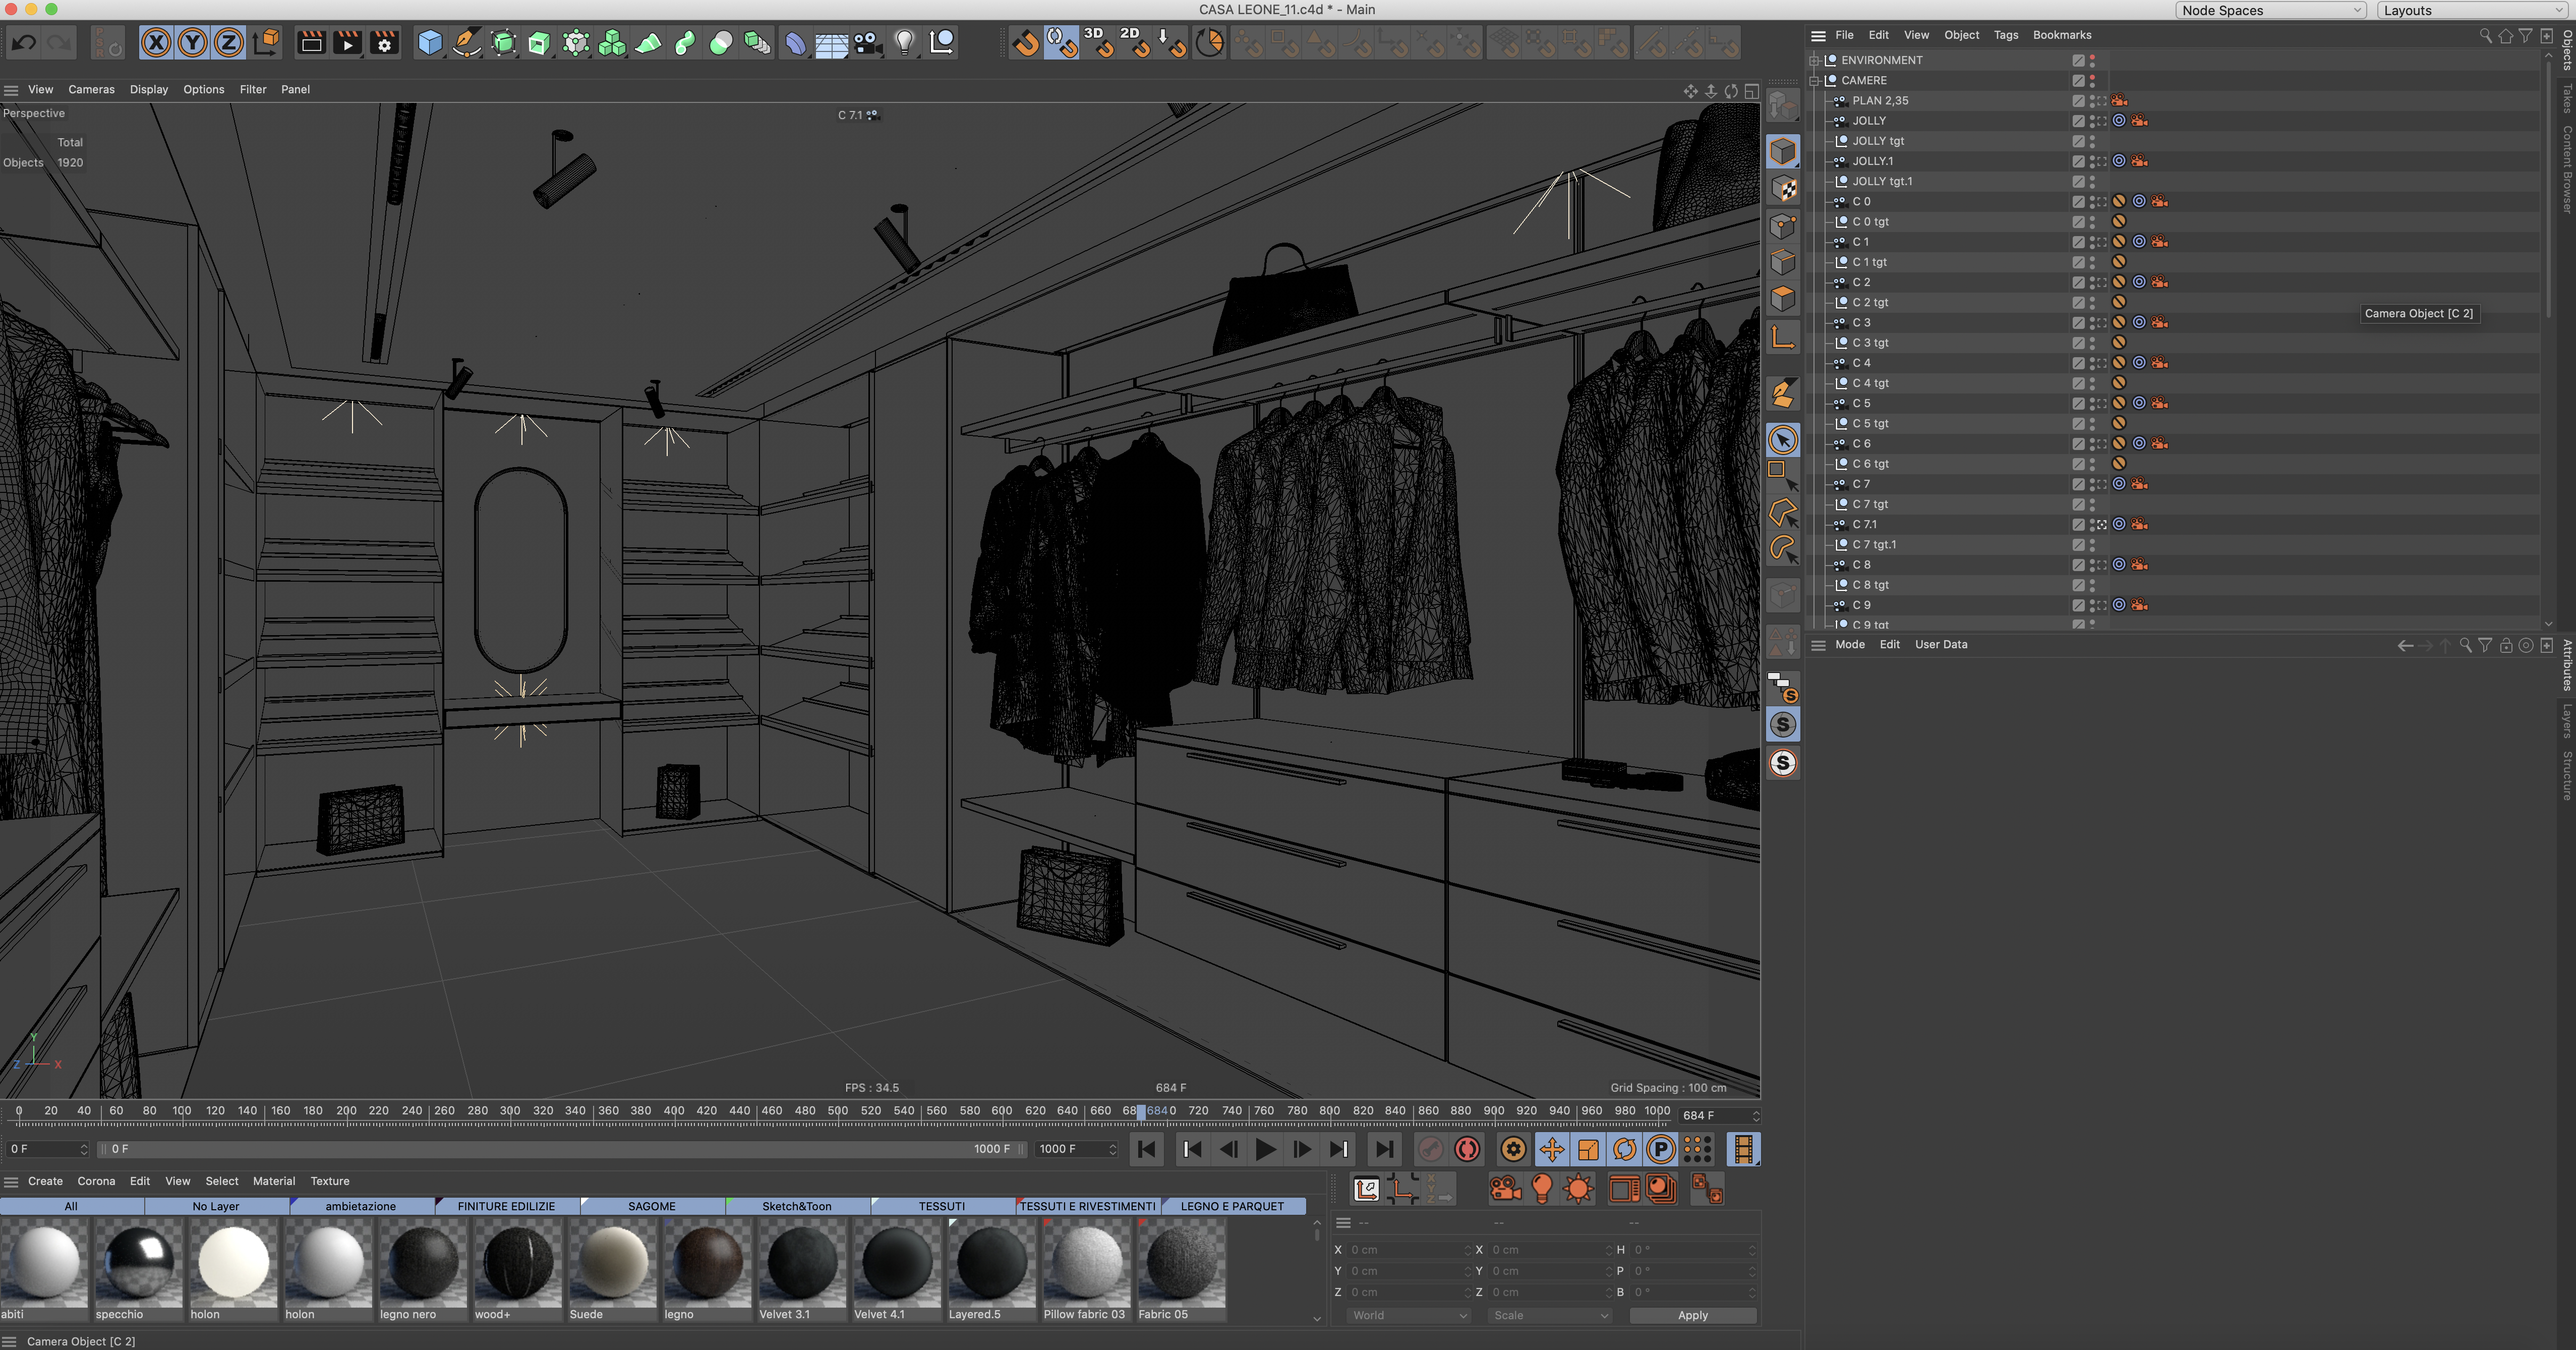The width and height of the screenshot is (2576, 1350).
Task: Click the Undo arrow icon
Action: (24, 43)
